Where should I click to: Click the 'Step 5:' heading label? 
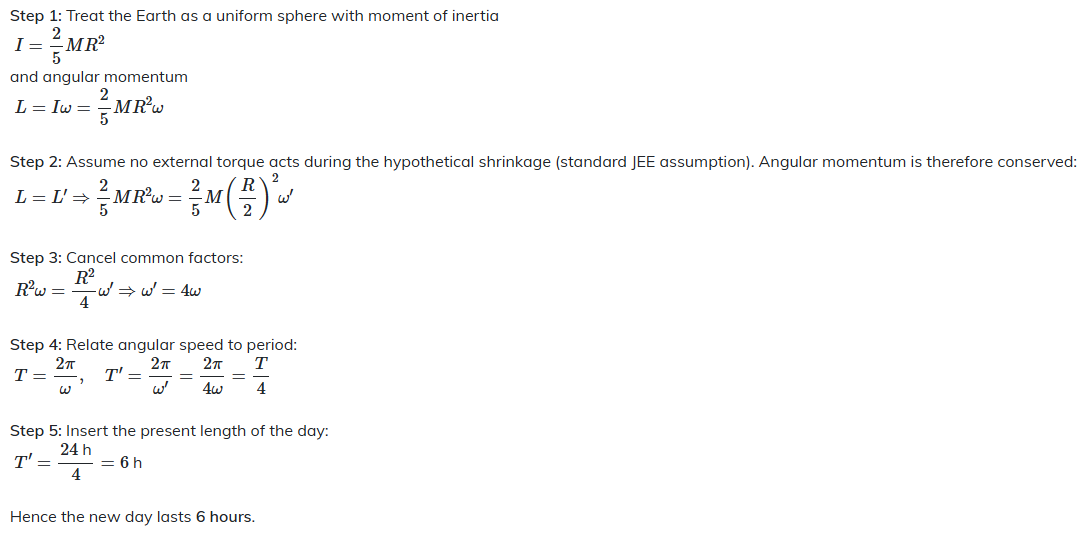36,431
